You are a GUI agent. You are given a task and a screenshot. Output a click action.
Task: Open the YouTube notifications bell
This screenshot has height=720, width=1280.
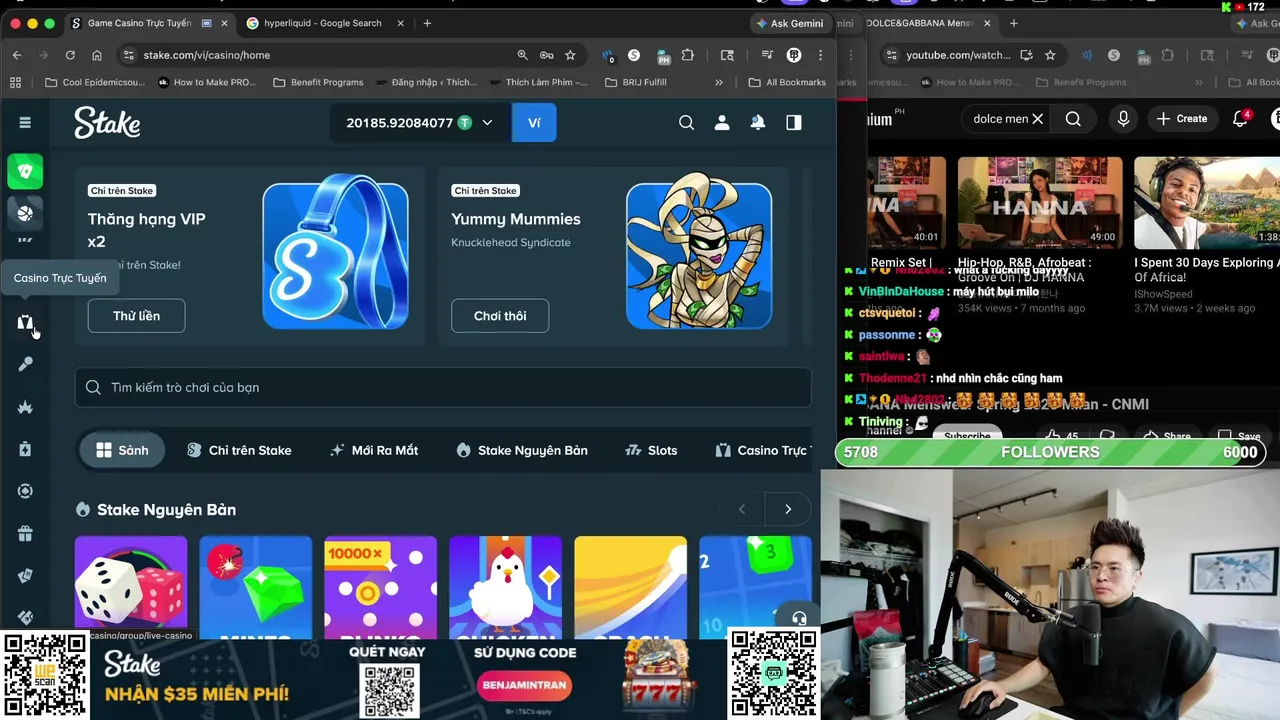pyautogui.click(x=1240, y=118)
